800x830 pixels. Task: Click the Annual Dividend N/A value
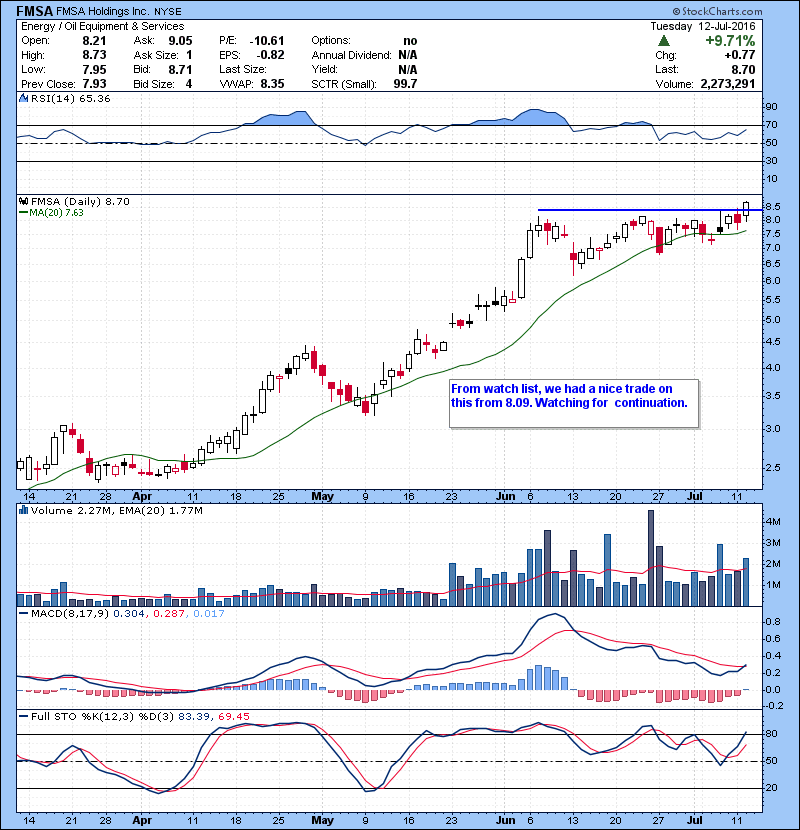(408, 55)
